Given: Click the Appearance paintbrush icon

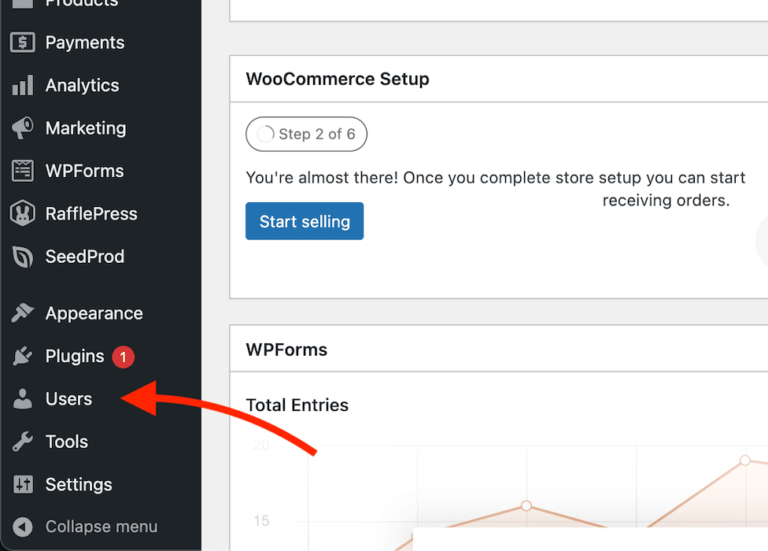Looking at the screenshot, I should pyautogui.click(x=22, y=314).
